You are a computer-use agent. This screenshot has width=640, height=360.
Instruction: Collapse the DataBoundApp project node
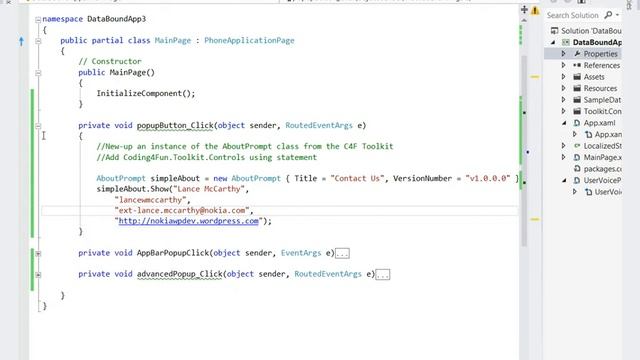click(x=553, y=42)
